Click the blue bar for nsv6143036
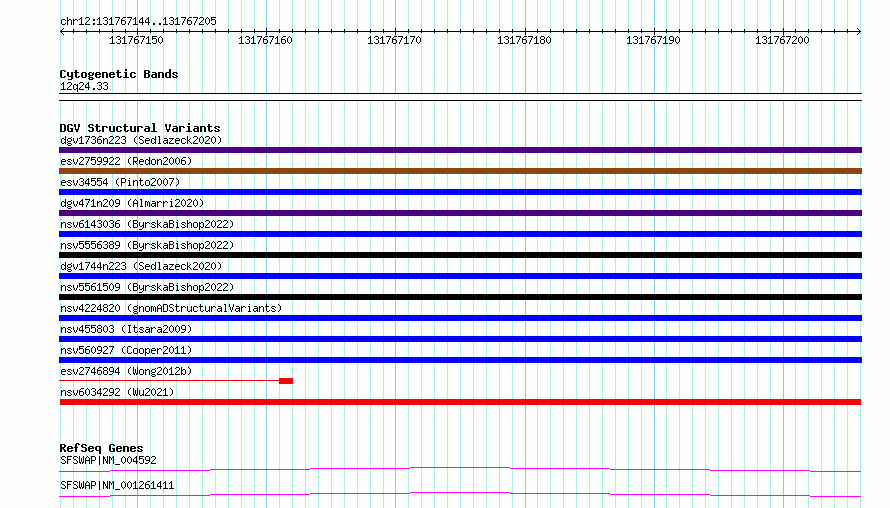890x508 pixels. coord(460,234)
